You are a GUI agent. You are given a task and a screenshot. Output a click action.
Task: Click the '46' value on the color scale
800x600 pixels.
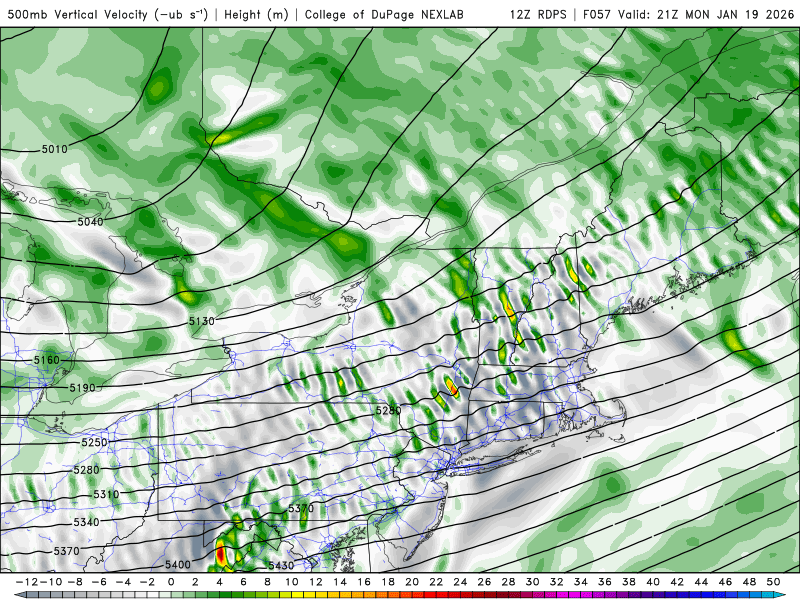click(725, 582)
